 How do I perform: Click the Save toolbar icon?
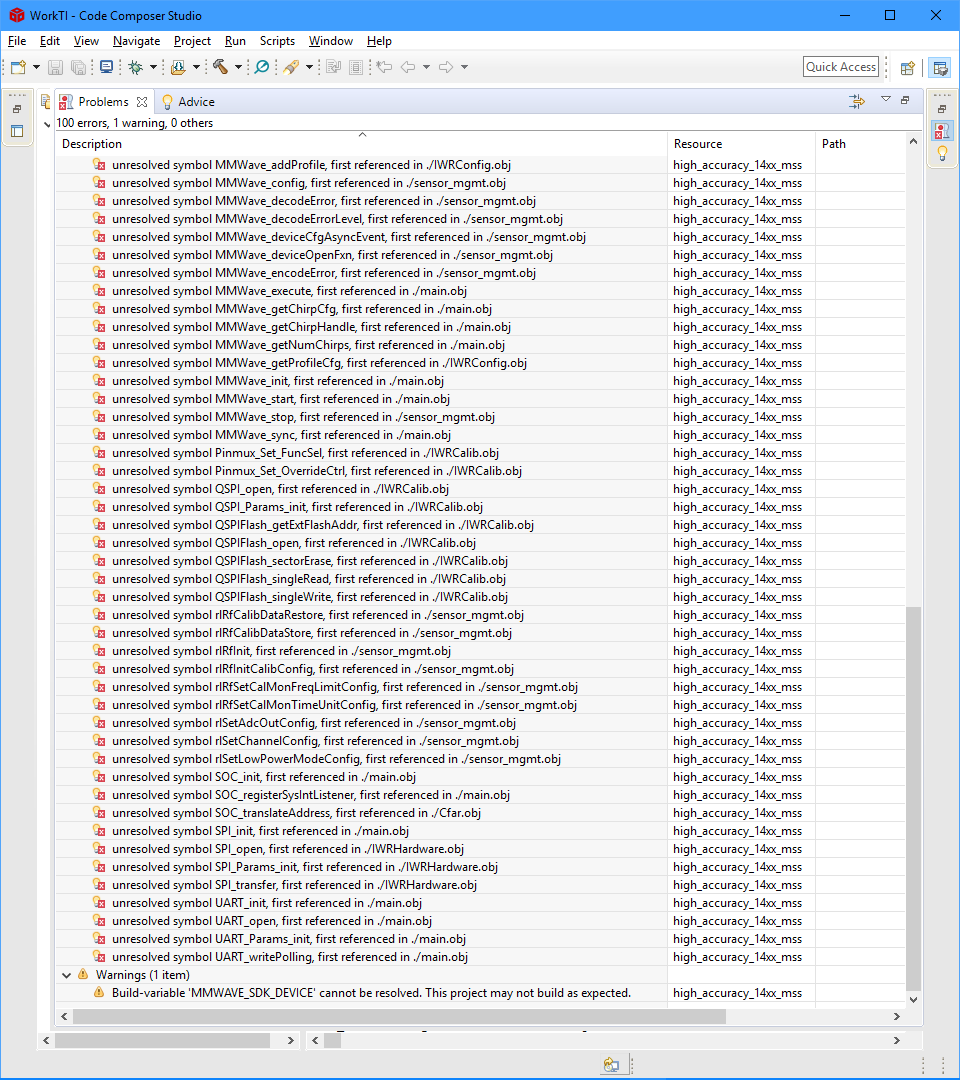click(55, 67)
